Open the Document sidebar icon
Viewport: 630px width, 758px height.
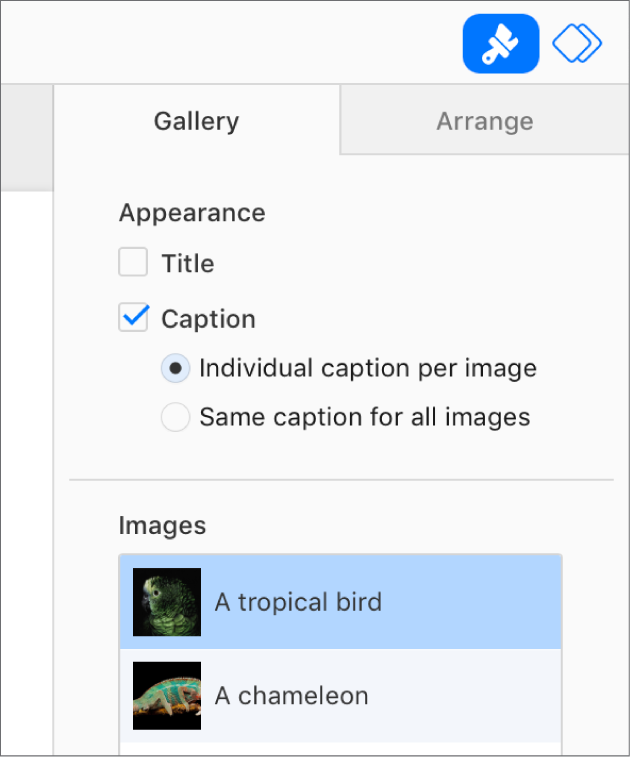coord(577,44)
